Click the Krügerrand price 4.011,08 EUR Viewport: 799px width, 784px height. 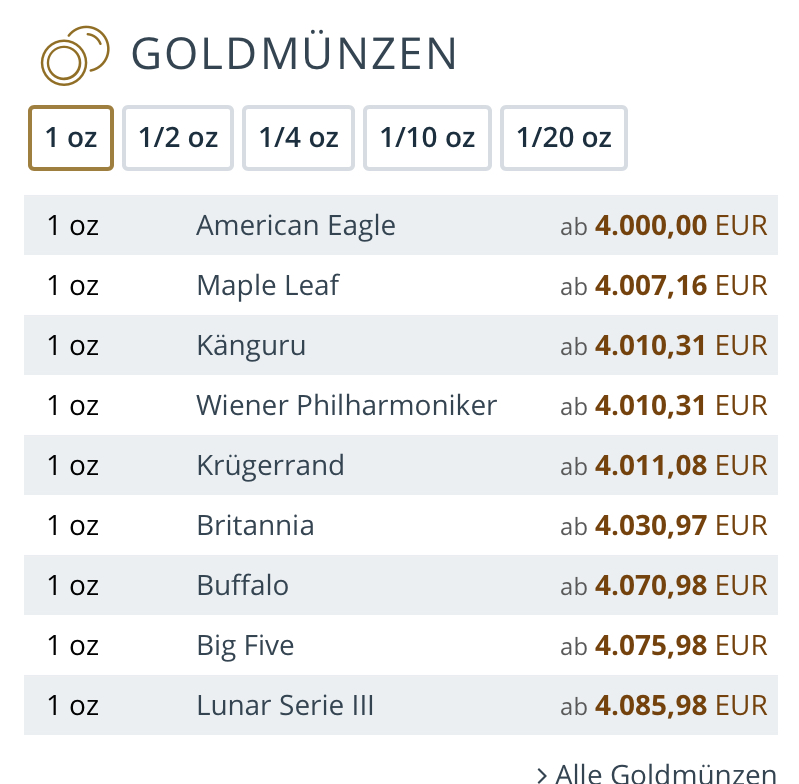(x=680, y=466)
